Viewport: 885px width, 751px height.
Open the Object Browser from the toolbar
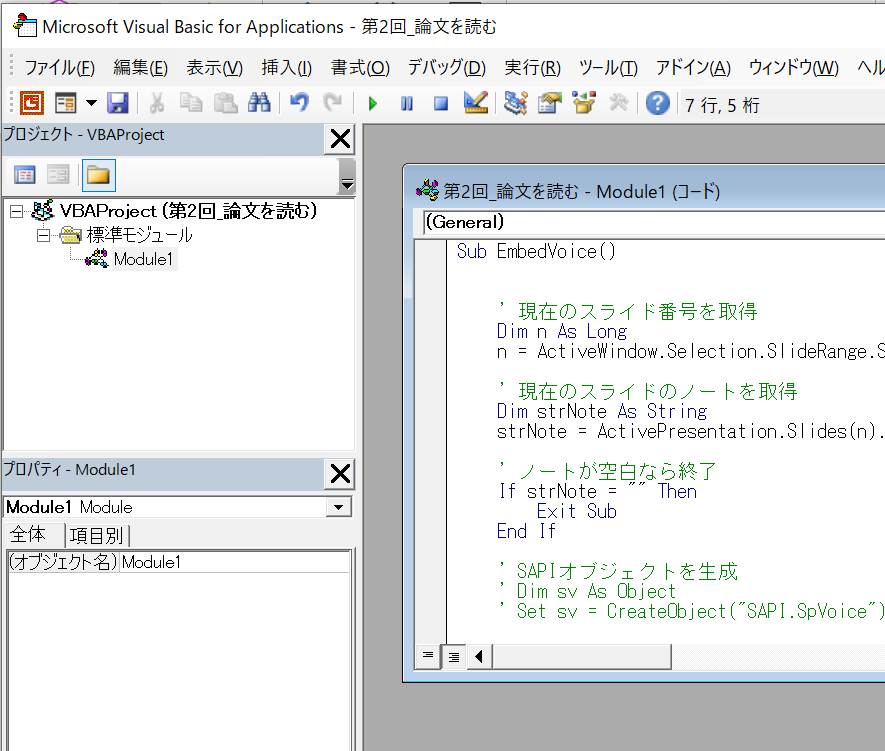click(583, 103)
